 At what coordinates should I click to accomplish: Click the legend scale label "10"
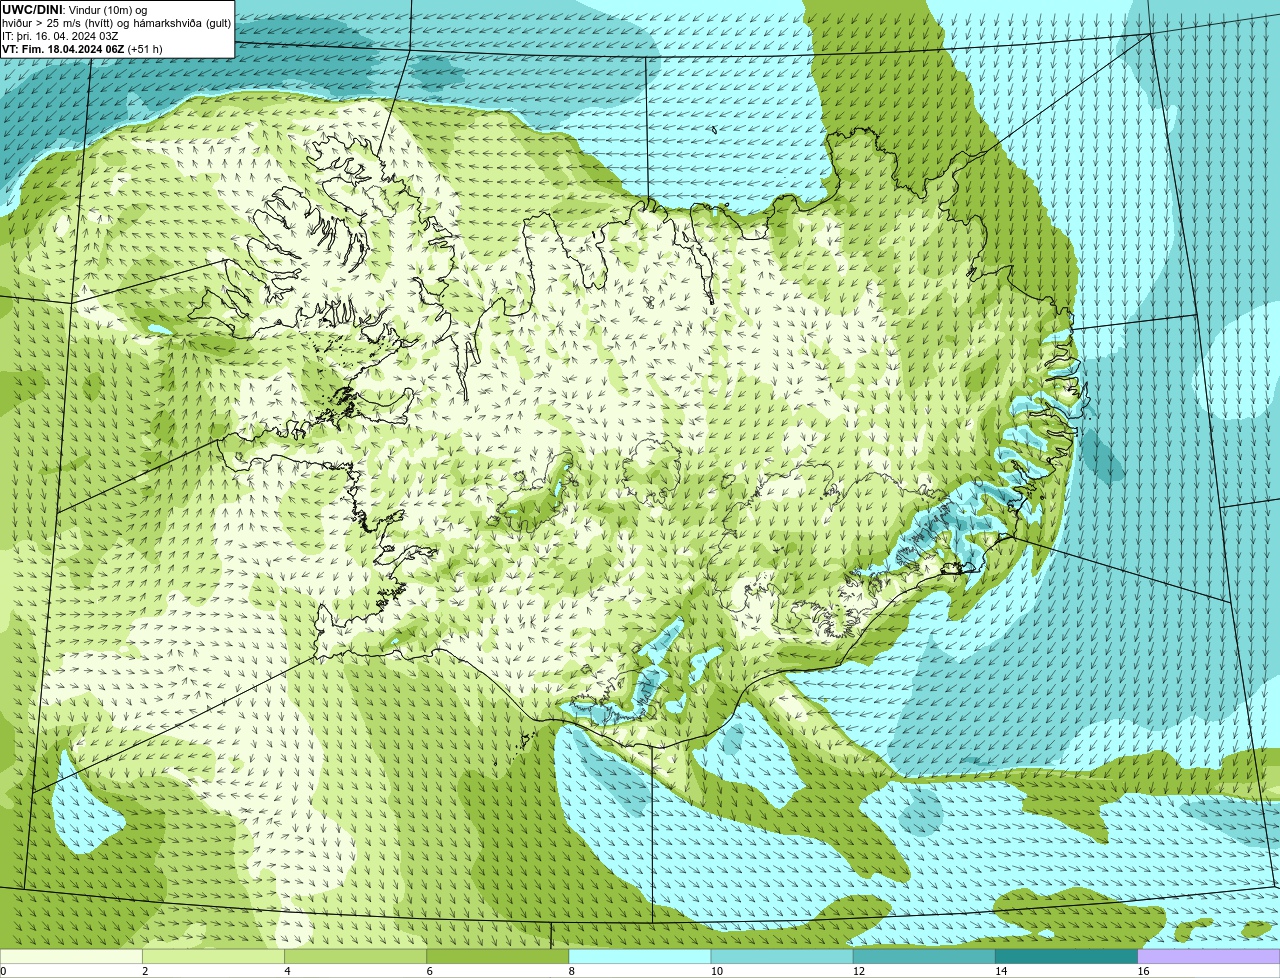coord(717,971)
